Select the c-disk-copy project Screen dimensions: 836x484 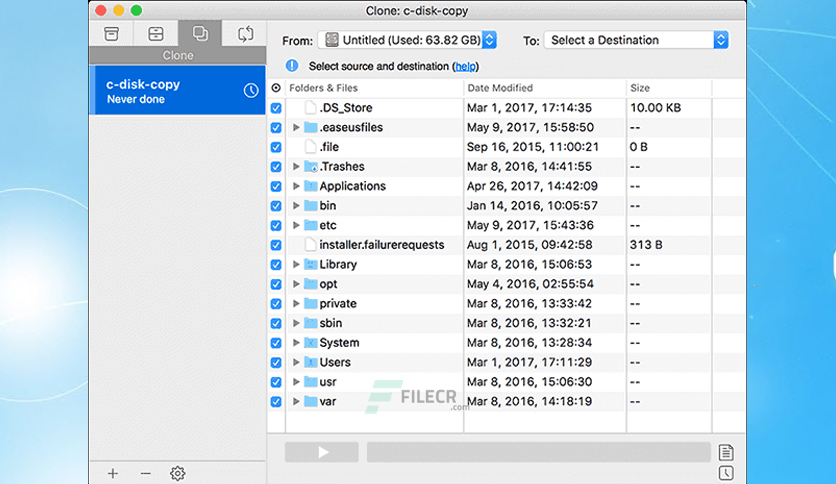(178, 90)
